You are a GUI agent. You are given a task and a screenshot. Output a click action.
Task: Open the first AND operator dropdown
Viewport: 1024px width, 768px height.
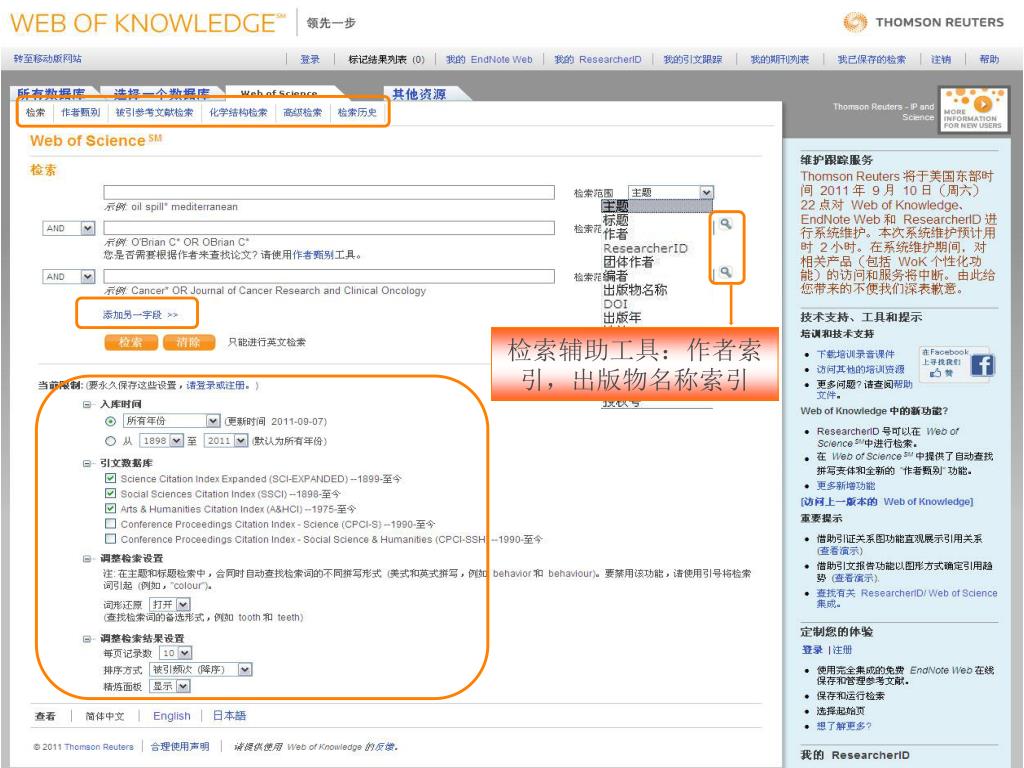(69, 228)
